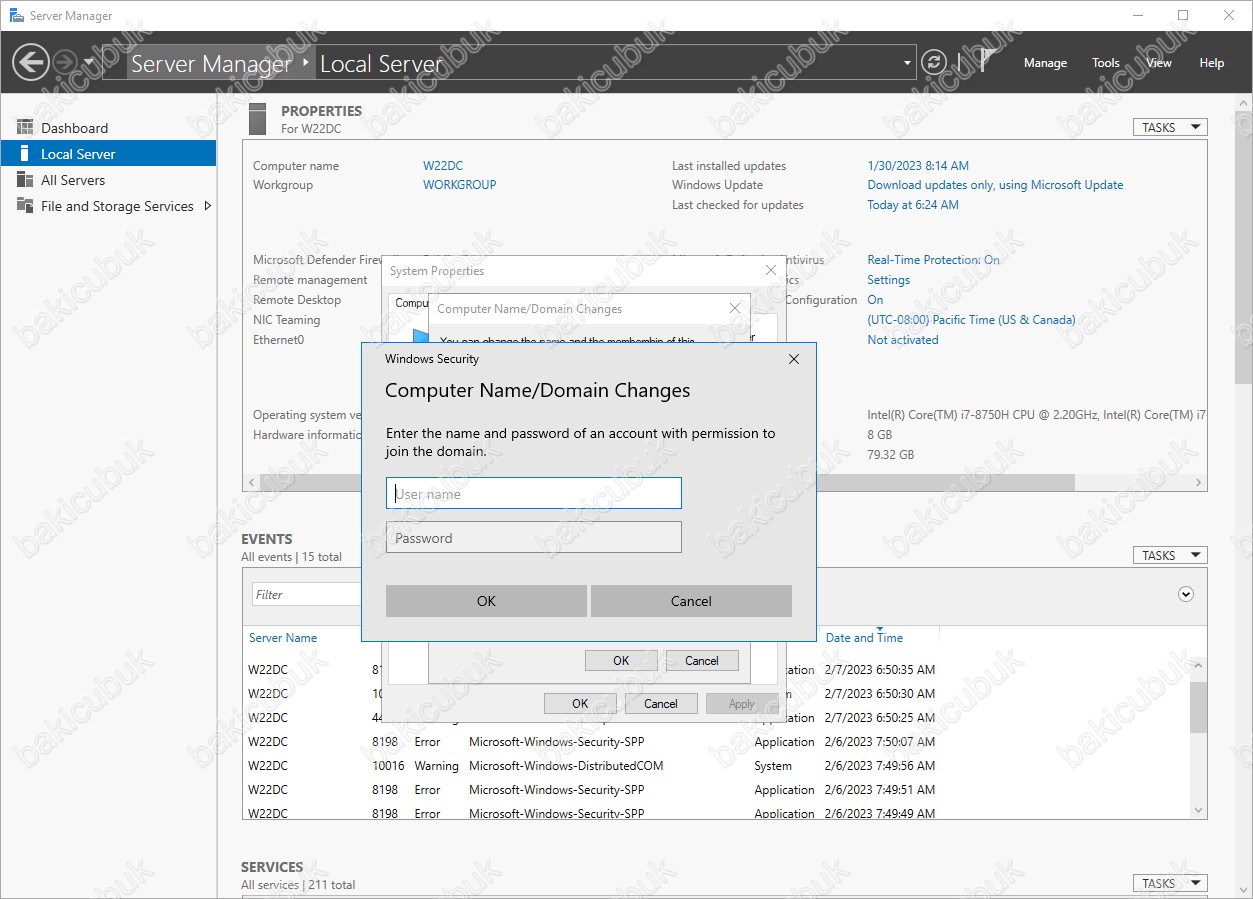The image size is (1253, 899).
Task: Refresh Server Manager with the refresh icon
Action: [933, 62]
